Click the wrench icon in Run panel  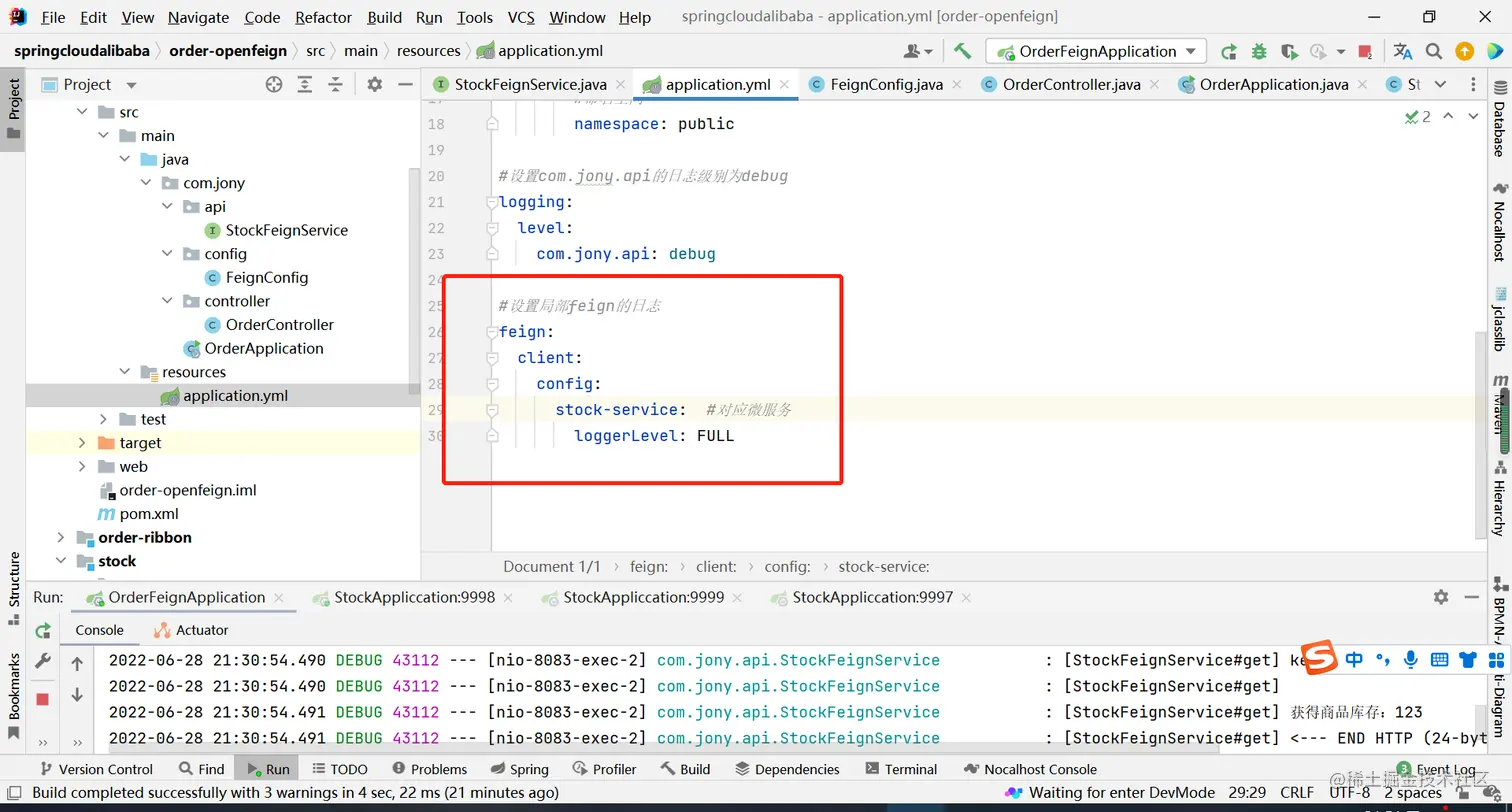43,661
